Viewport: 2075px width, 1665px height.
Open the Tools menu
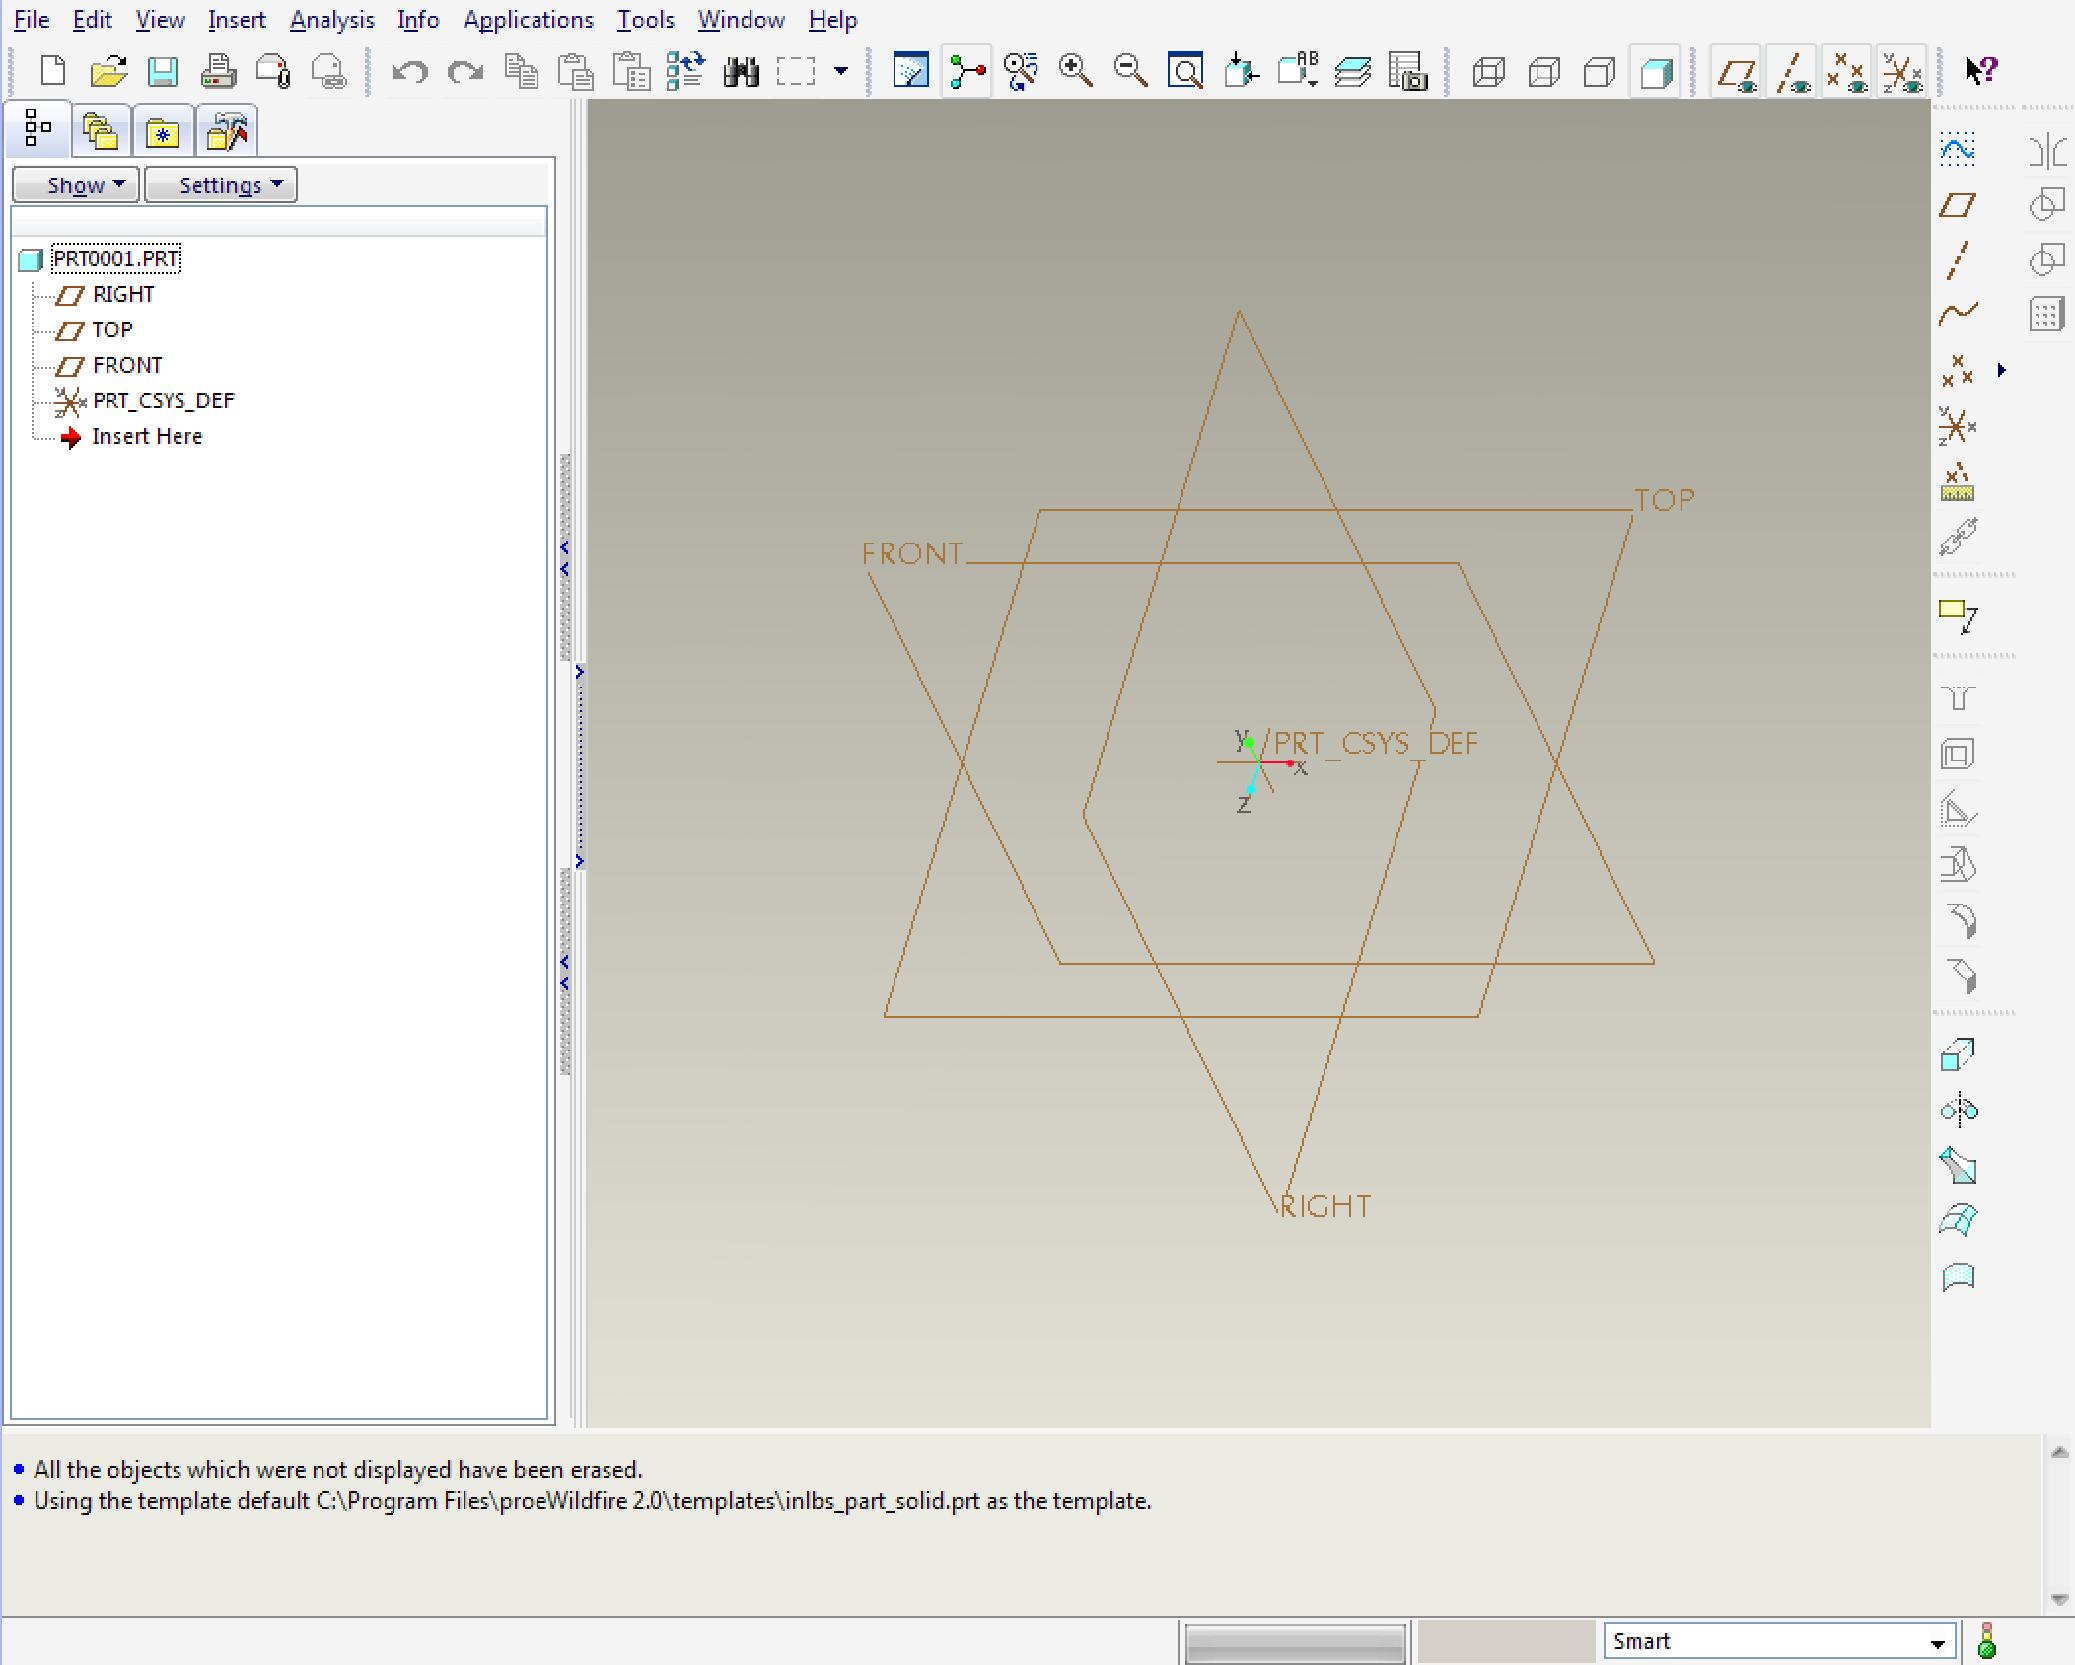point(645,20)
